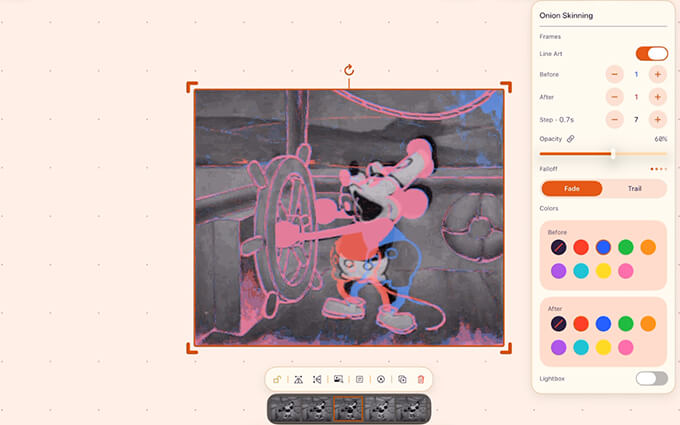Viewport: 680px width, 425px height.
Task: Choose the purple swatch under Before
Action: pos(559,271)
